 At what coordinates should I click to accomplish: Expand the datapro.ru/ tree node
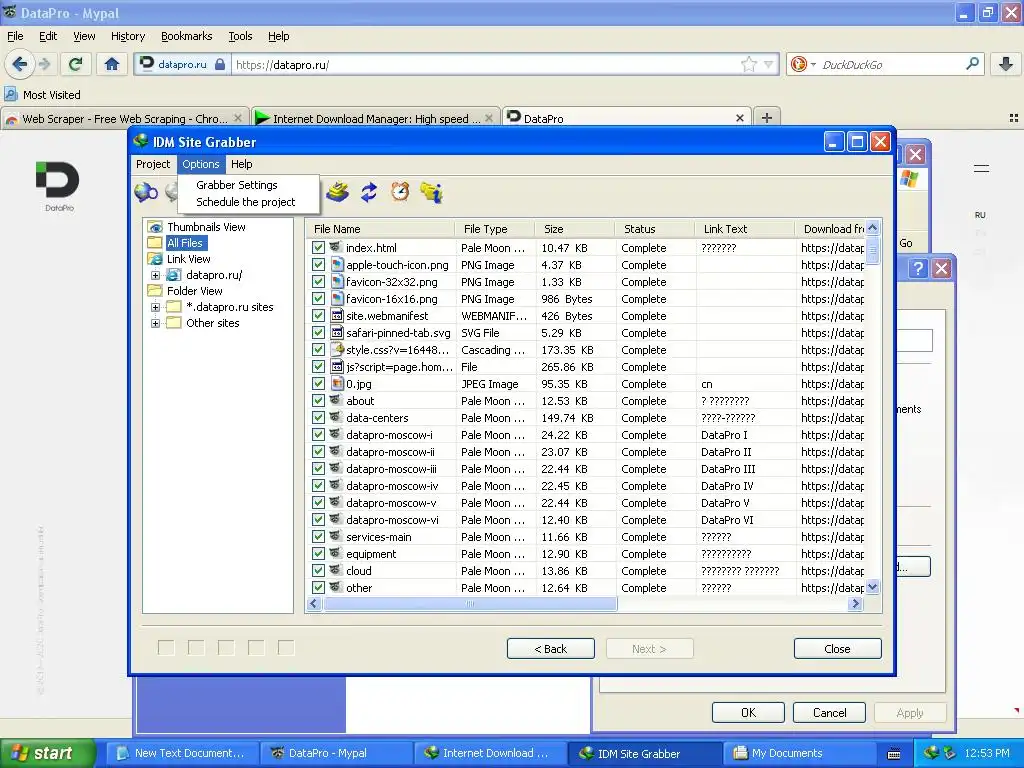pyautogui.click(x=155, y=275)
